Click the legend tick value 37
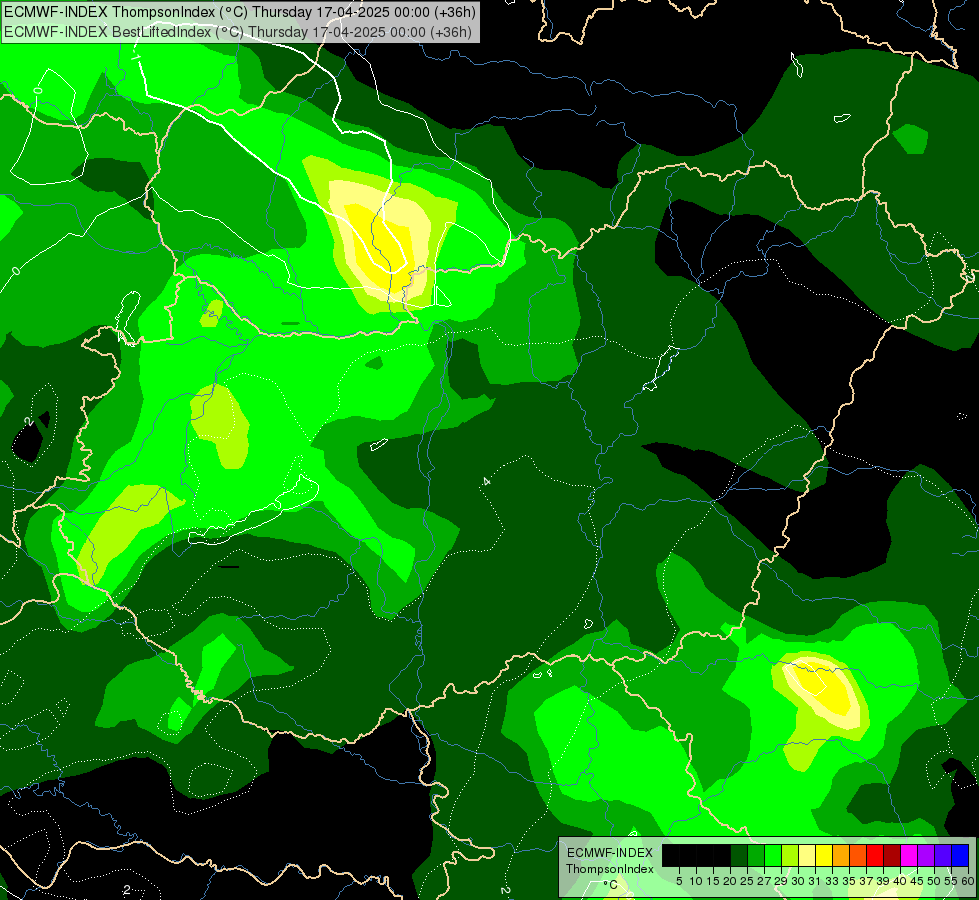 point(867,881)
